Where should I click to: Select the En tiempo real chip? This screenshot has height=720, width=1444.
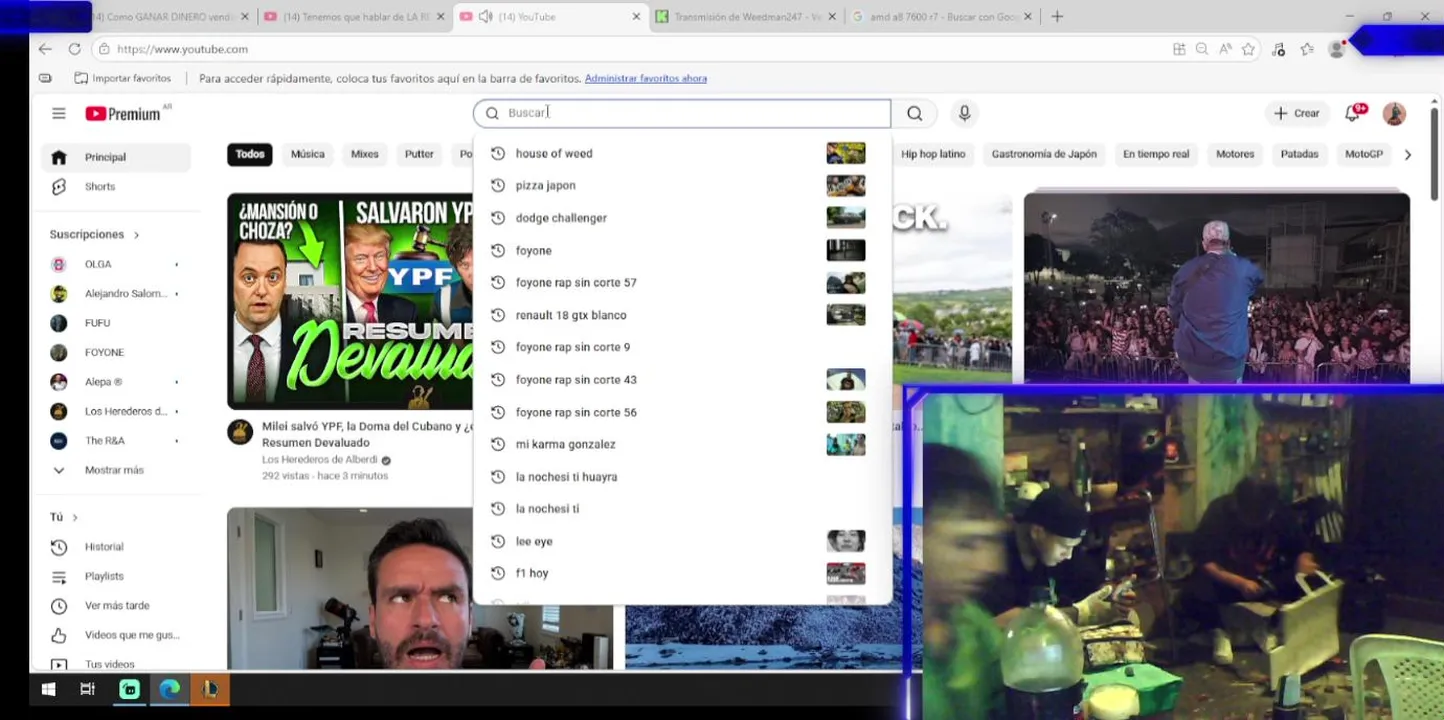point(1156,155)
